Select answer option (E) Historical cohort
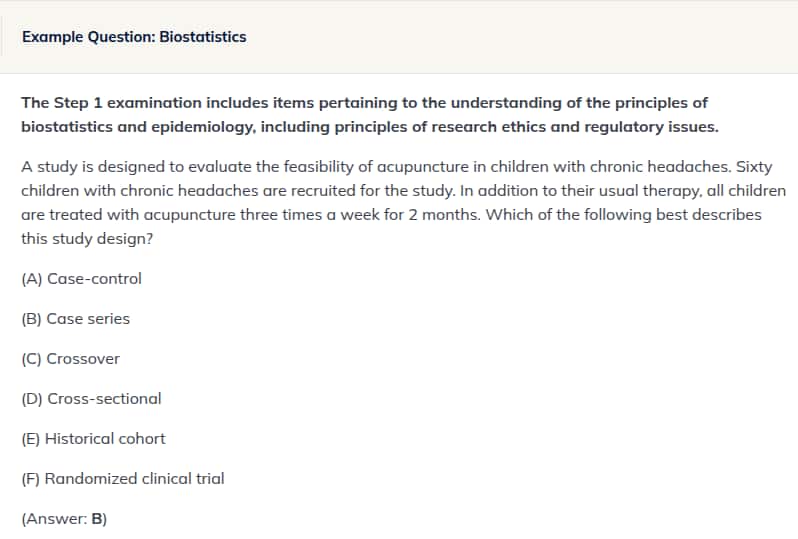798x539 pixels. 93,439
